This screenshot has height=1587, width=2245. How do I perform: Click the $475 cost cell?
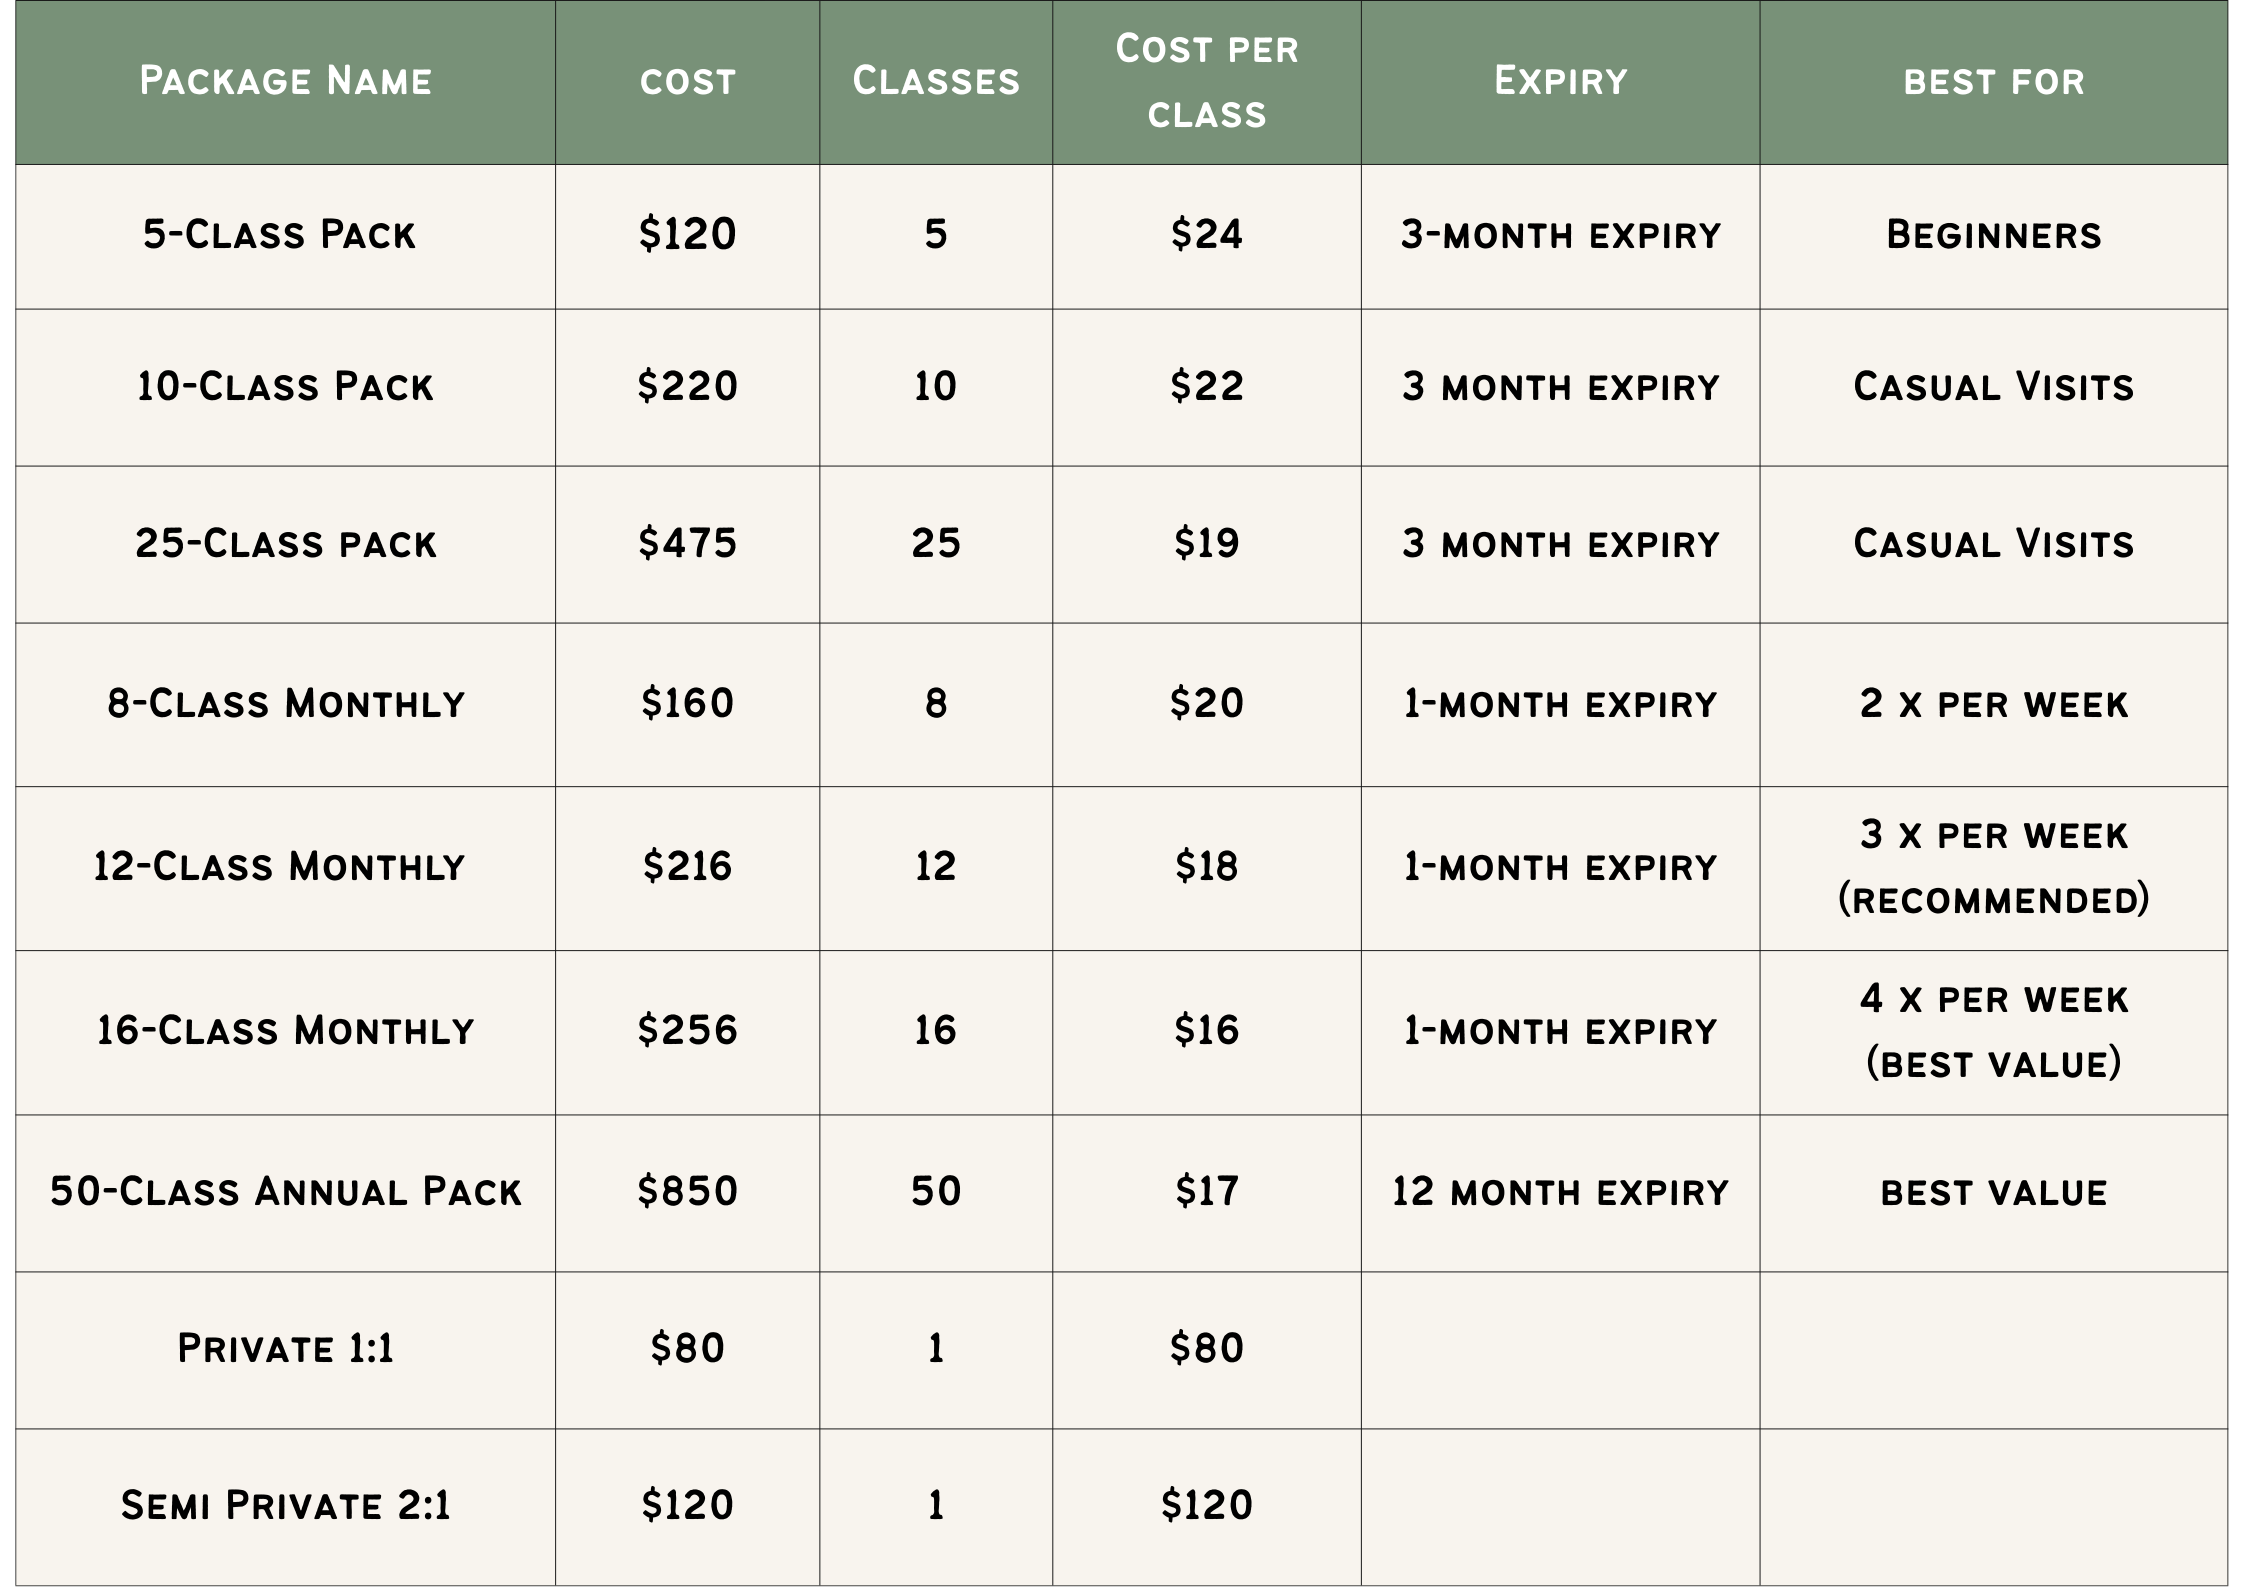point(687,544)
